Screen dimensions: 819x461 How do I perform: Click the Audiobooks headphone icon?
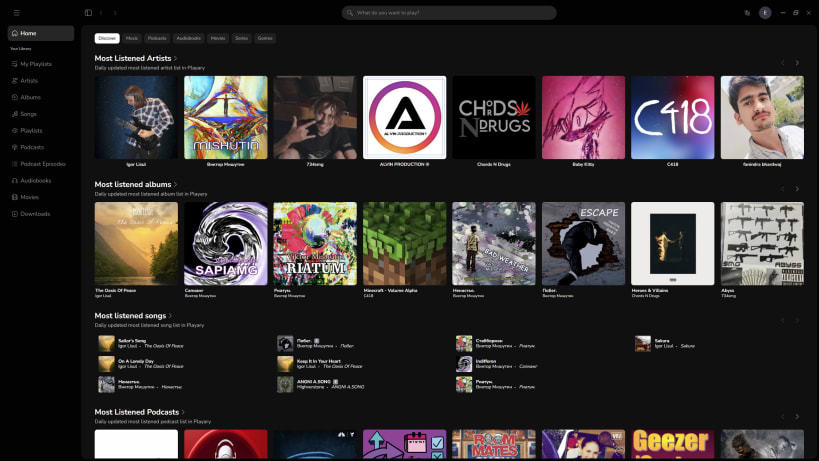tap(15, 181)
